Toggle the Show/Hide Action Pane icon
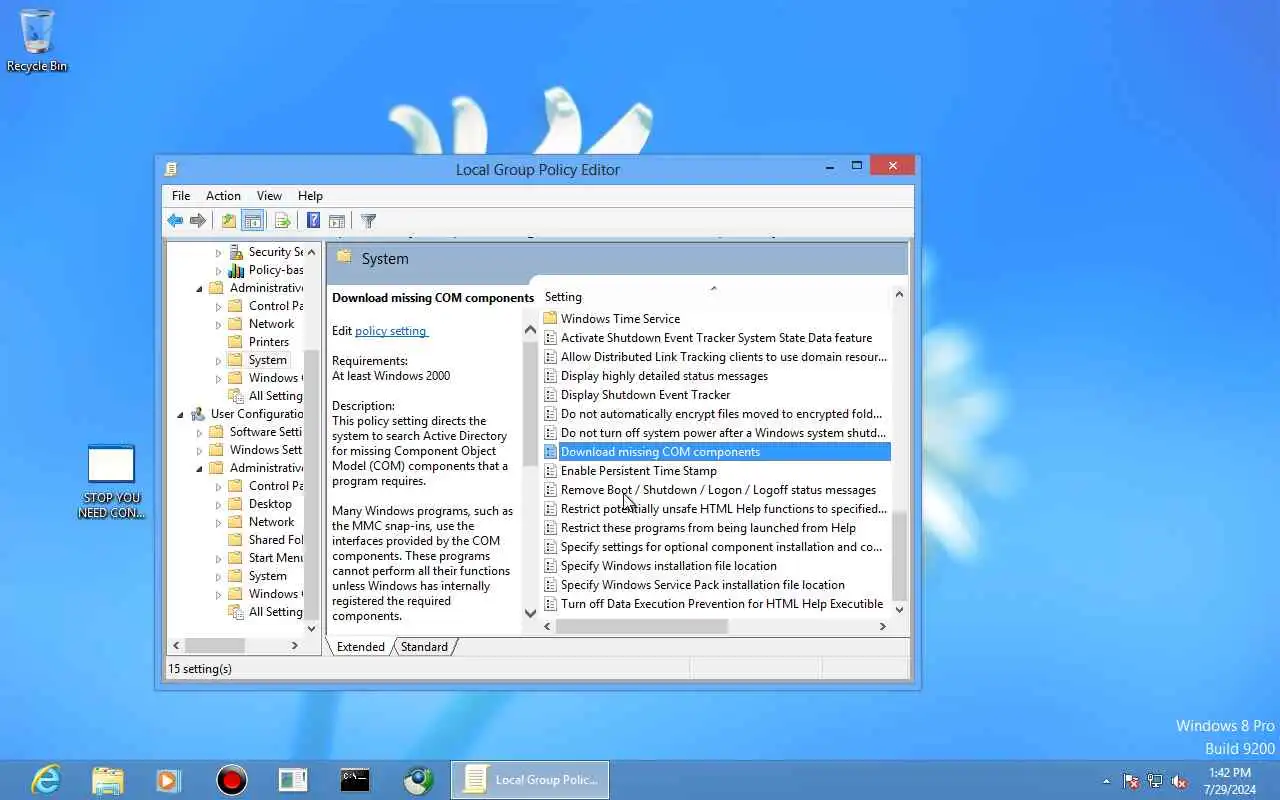Screen dimensions: 1280x800 coord(337,221)
